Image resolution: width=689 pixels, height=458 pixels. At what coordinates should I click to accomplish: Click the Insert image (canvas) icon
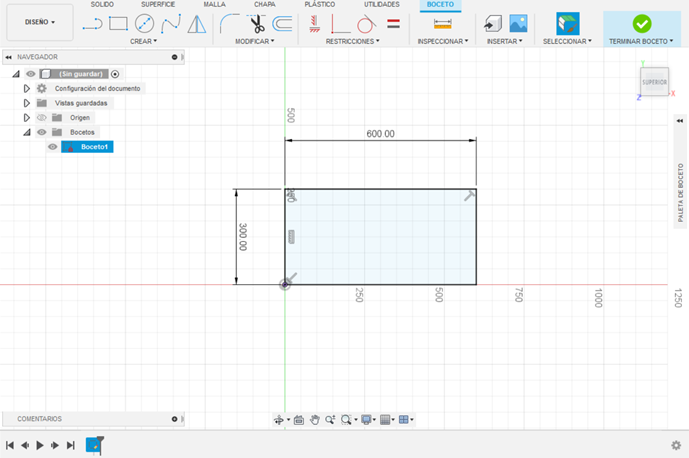519,24
